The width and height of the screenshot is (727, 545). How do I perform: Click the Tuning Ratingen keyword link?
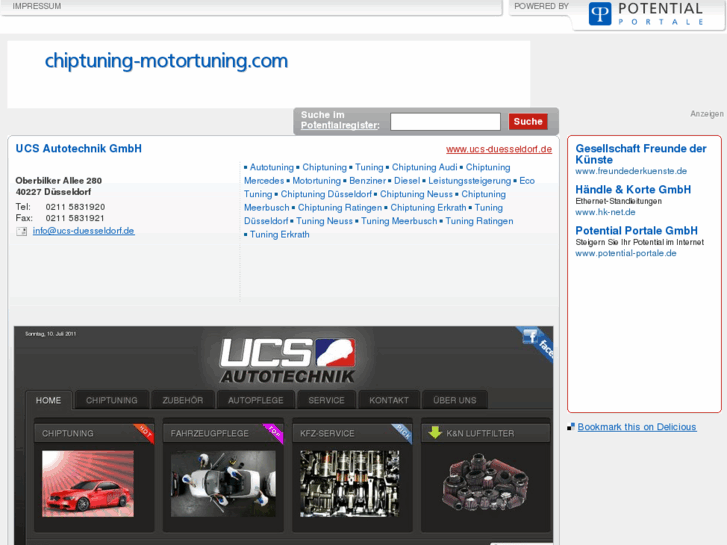(479, 221)
